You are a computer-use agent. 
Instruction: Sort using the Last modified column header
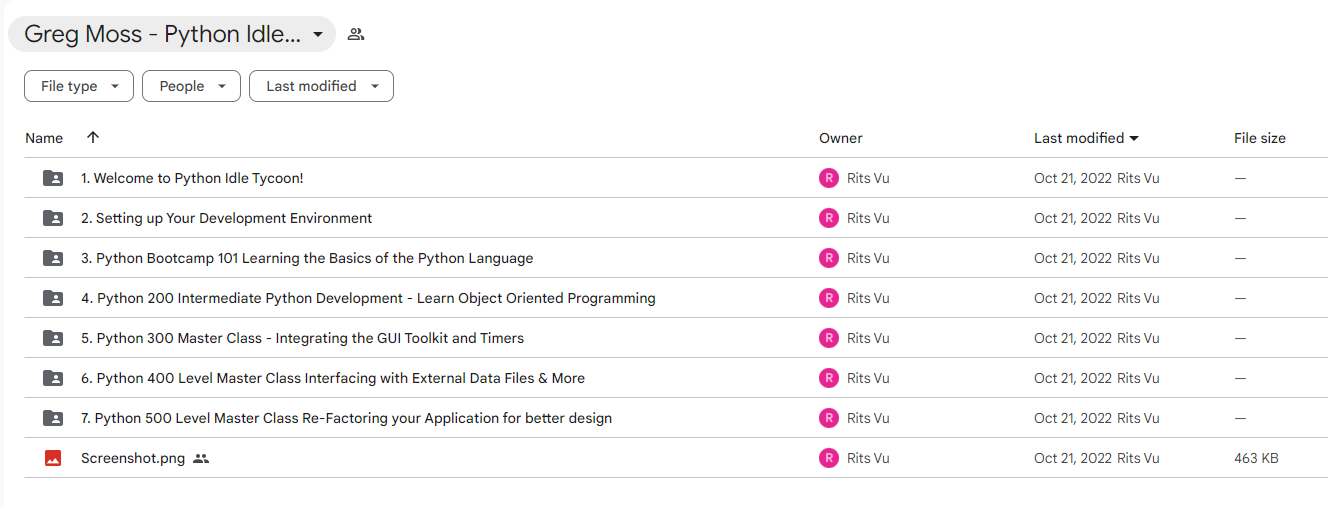pyautogui.click(x=1087, y=138)
